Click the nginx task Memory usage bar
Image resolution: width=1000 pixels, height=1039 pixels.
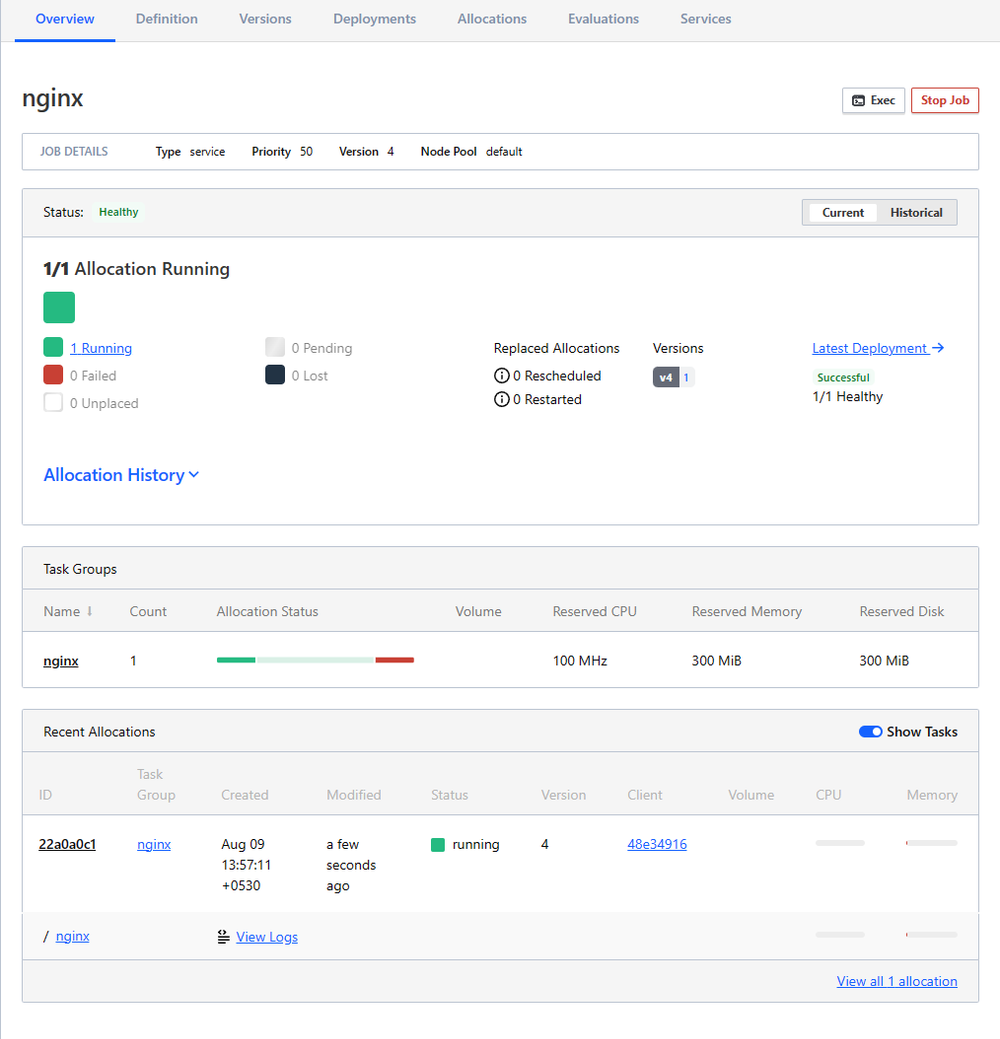(x=931, y=934)
